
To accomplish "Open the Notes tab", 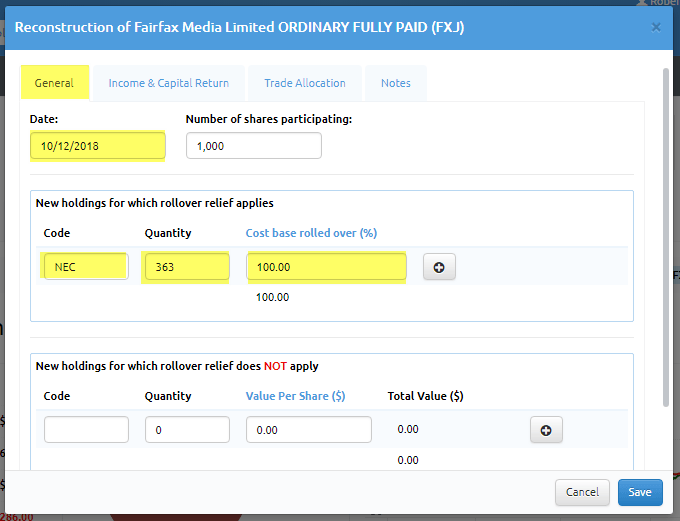I will click(x=396, y=83).
